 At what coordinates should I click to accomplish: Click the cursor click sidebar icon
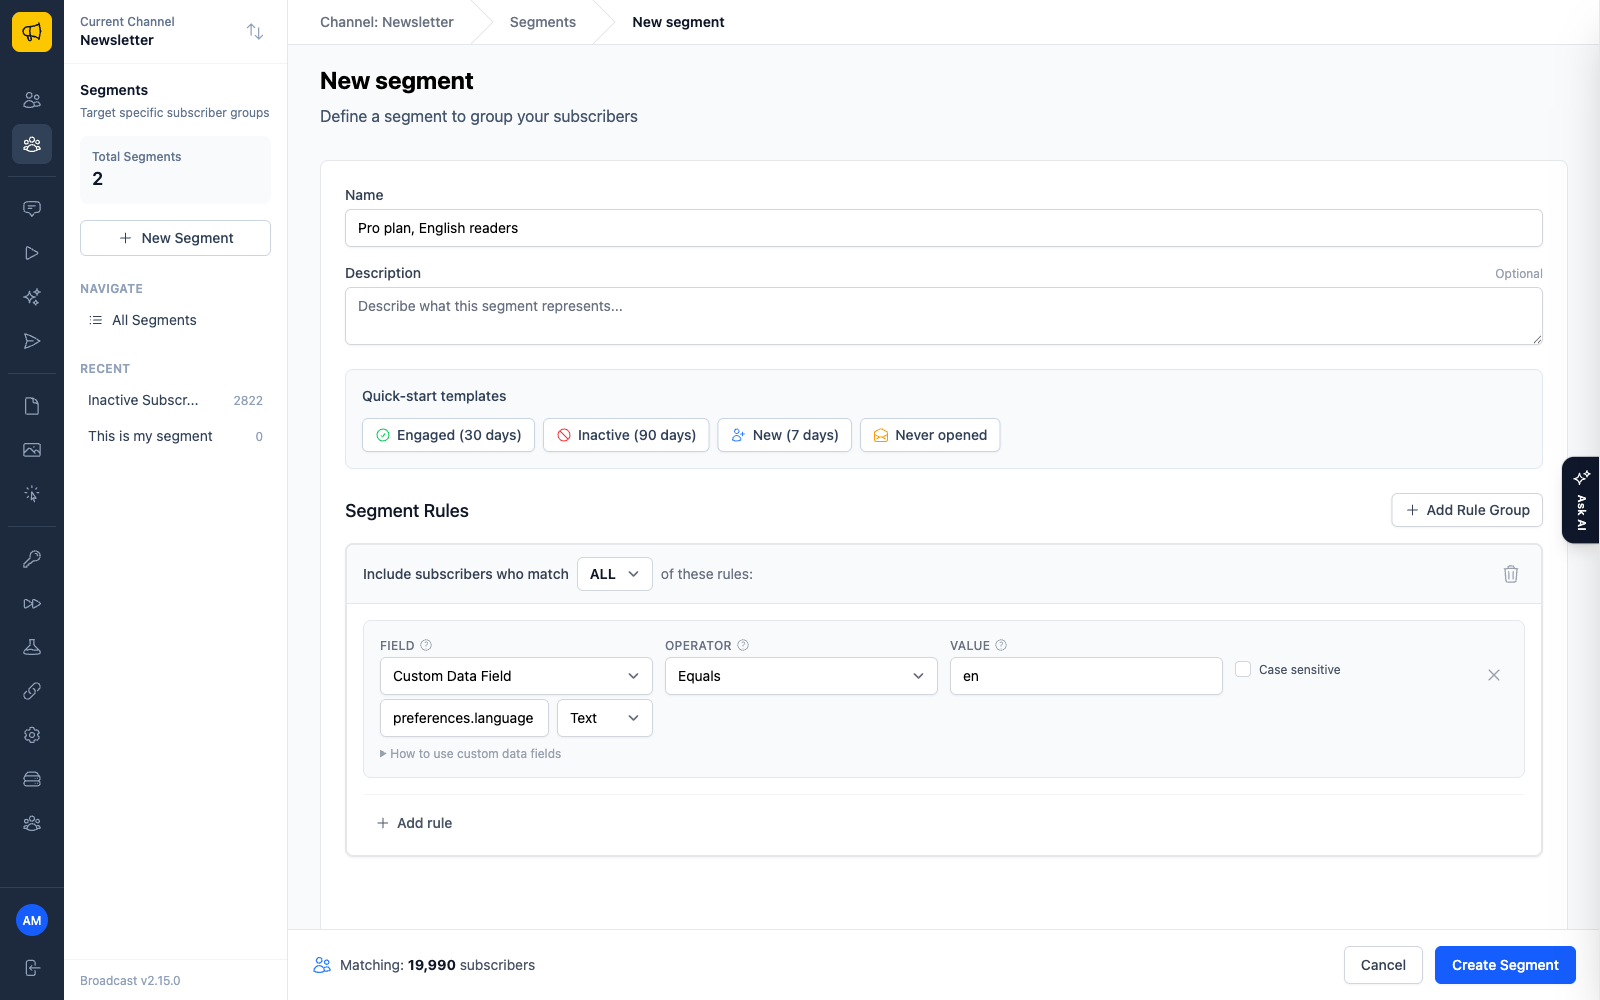point(32,494)
